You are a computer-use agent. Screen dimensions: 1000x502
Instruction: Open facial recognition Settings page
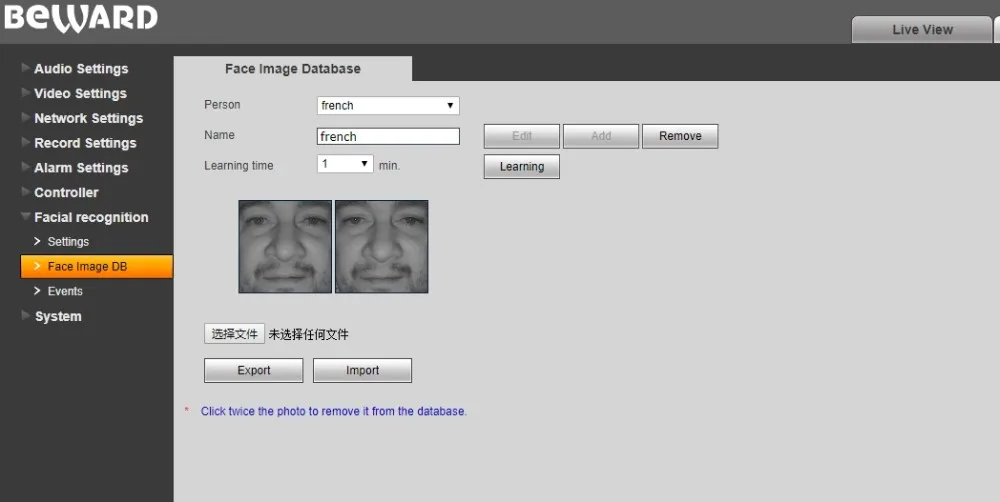[x=68, y=242]
